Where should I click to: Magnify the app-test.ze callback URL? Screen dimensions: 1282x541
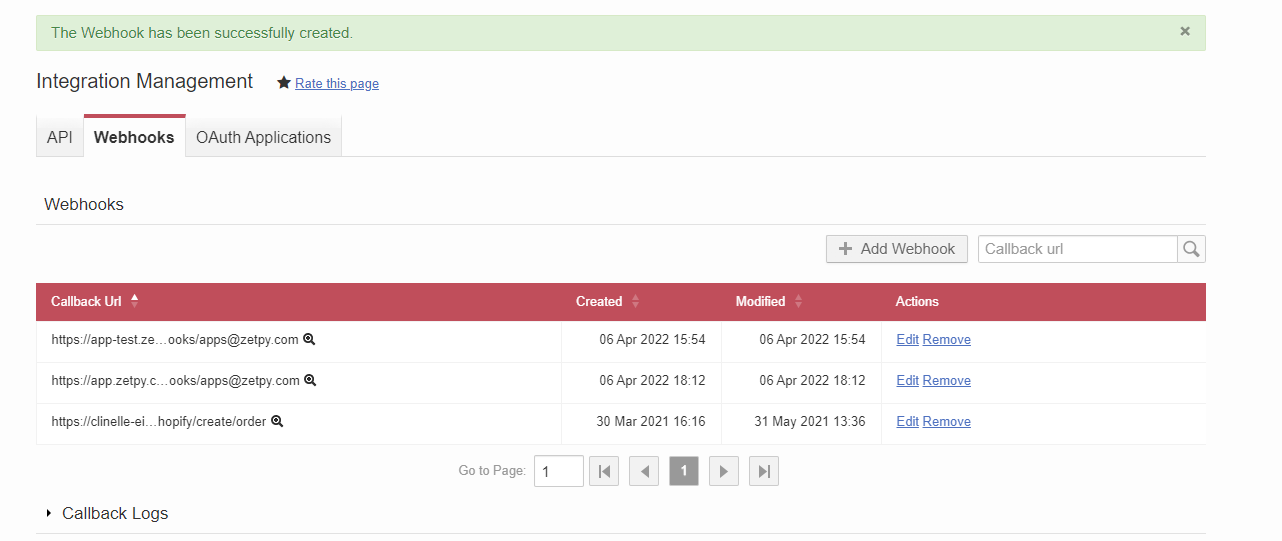click(x=310, y=340)
